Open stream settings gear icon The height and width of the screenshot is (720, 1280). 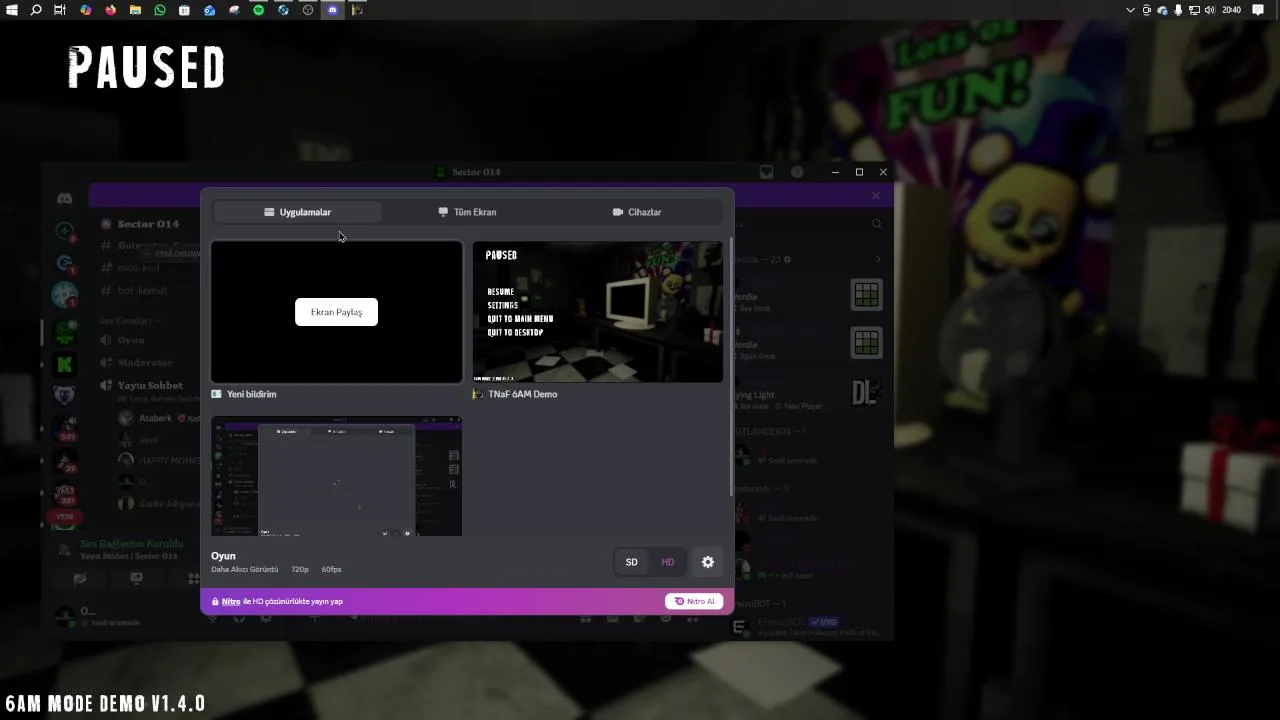708,562
